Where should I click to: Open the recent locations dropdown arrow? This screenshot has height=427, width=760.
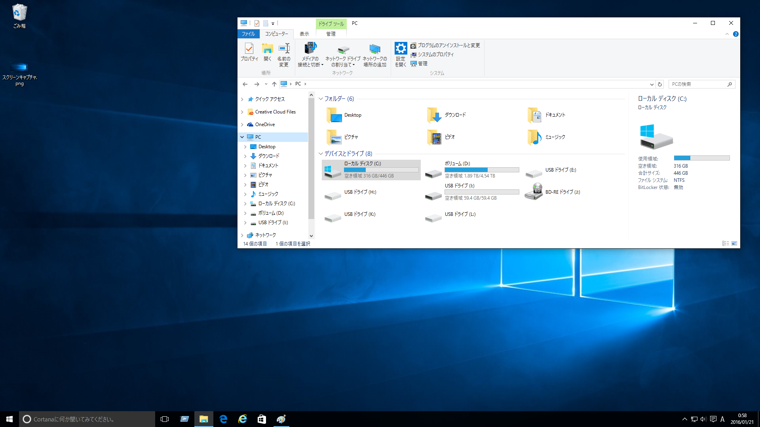pyautogui.click(x=266, y=84)
